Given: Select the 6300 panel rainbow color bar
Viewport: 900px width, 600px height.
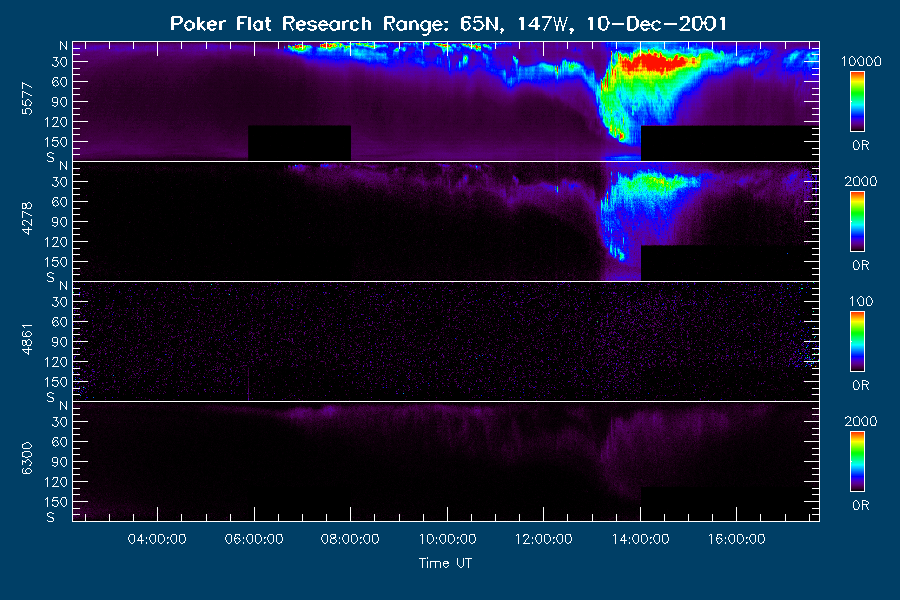Looking at the screenshot, I should pos(858,462).
